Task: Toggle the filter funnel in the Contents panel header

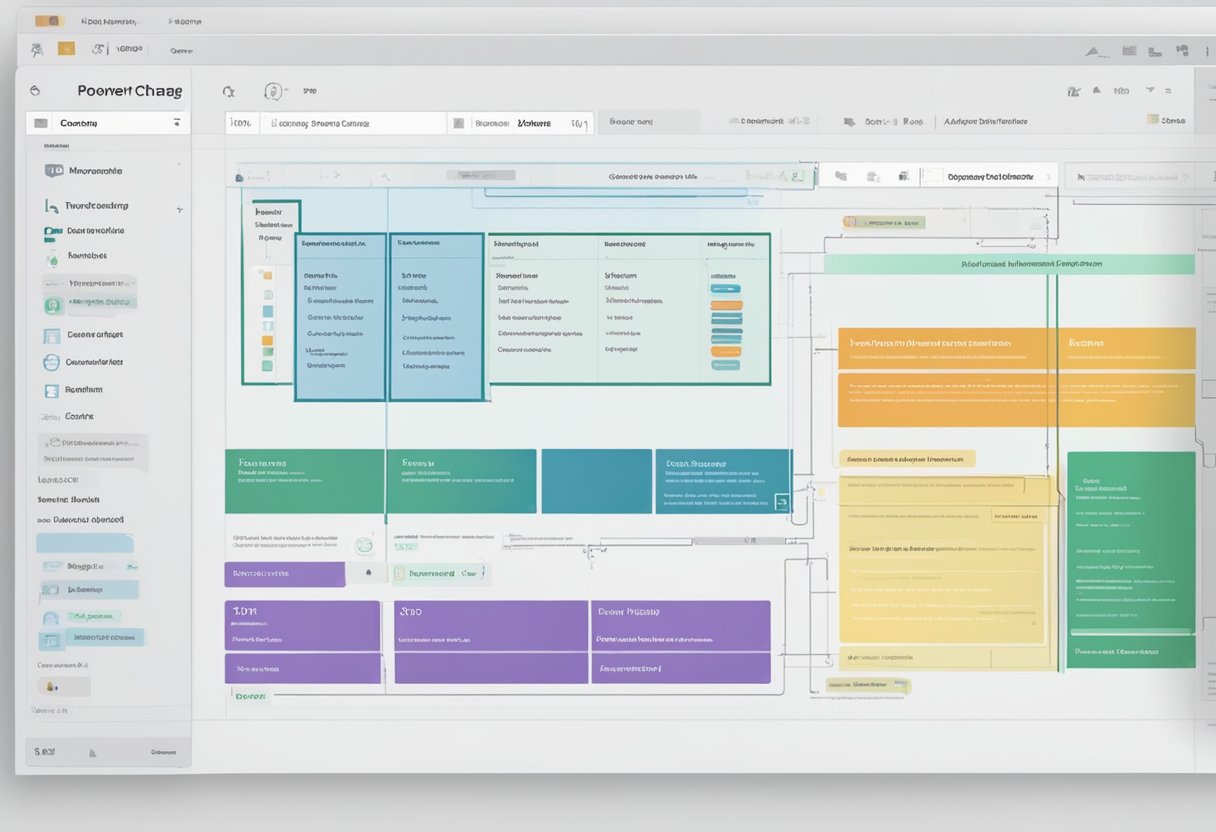Action: point(178,122)
